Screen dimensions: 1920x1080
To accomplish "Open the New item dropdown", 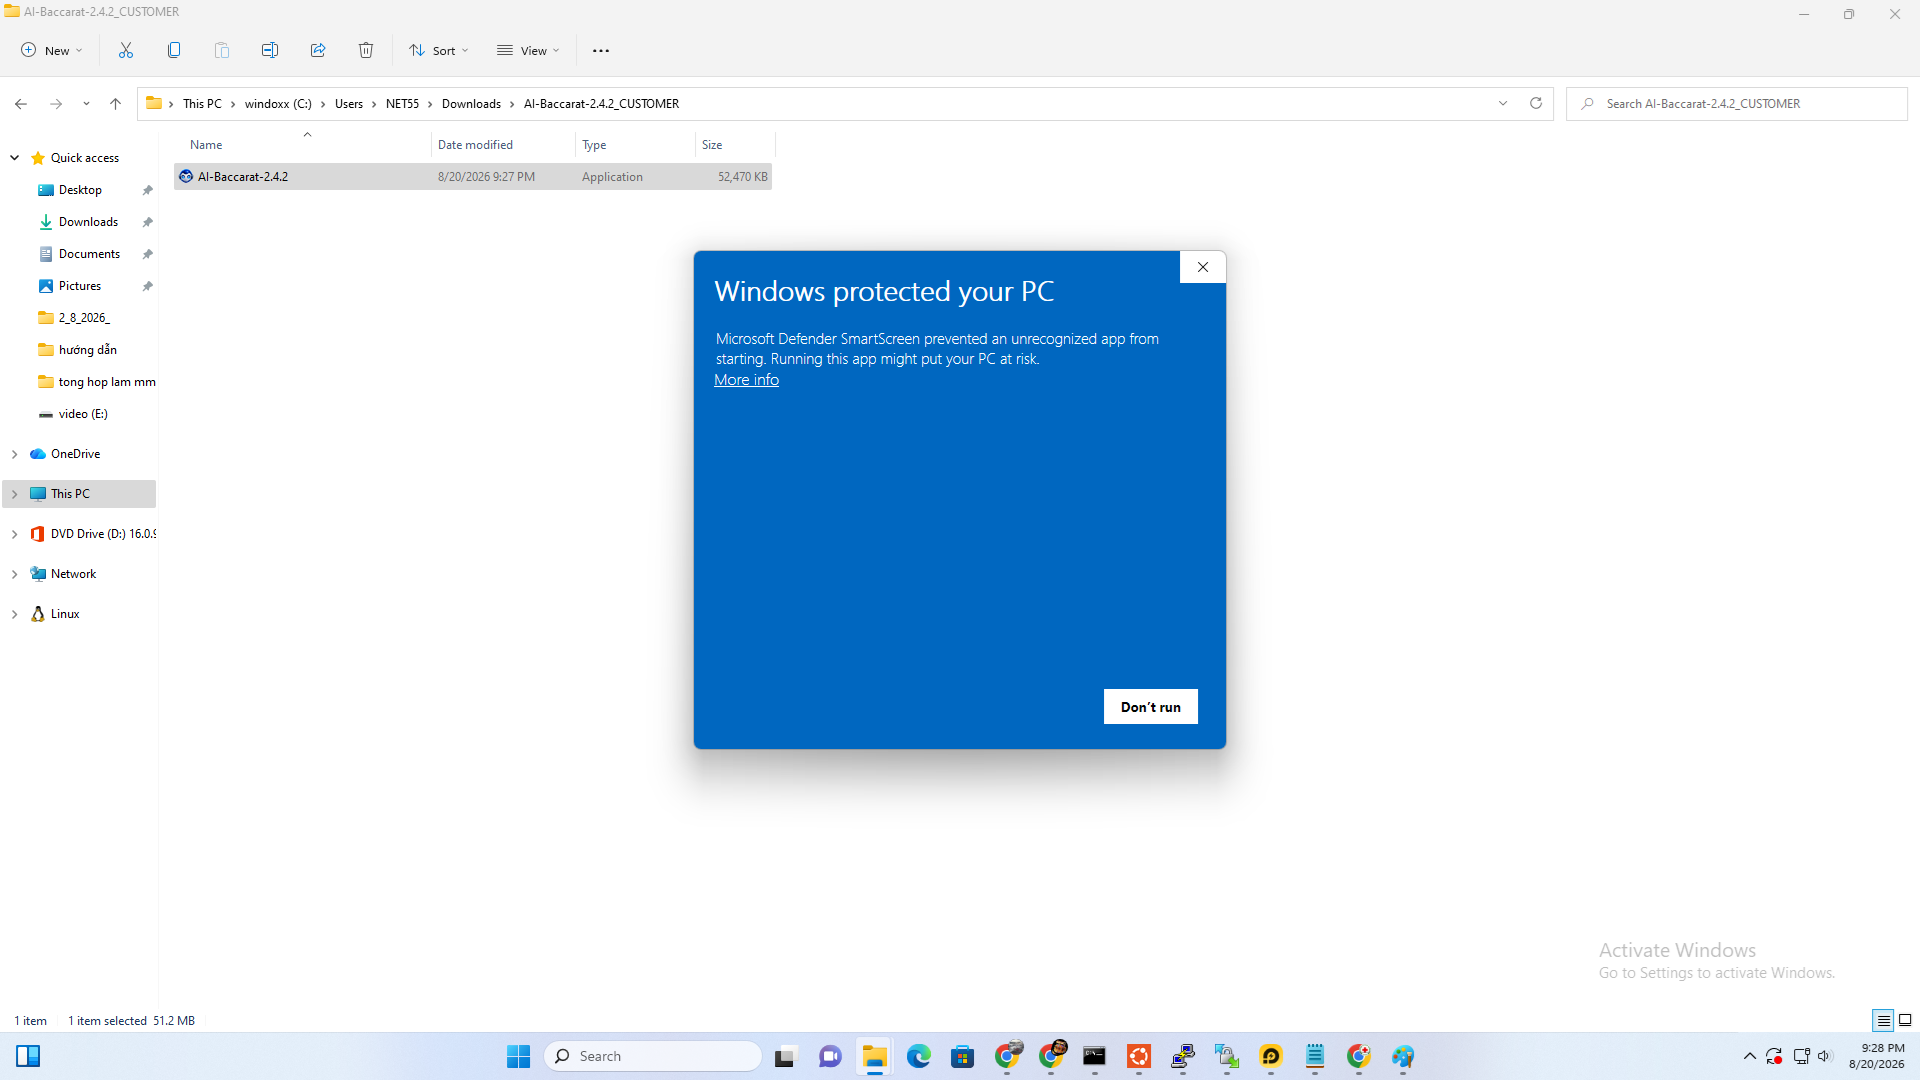I will pos(52,50).
